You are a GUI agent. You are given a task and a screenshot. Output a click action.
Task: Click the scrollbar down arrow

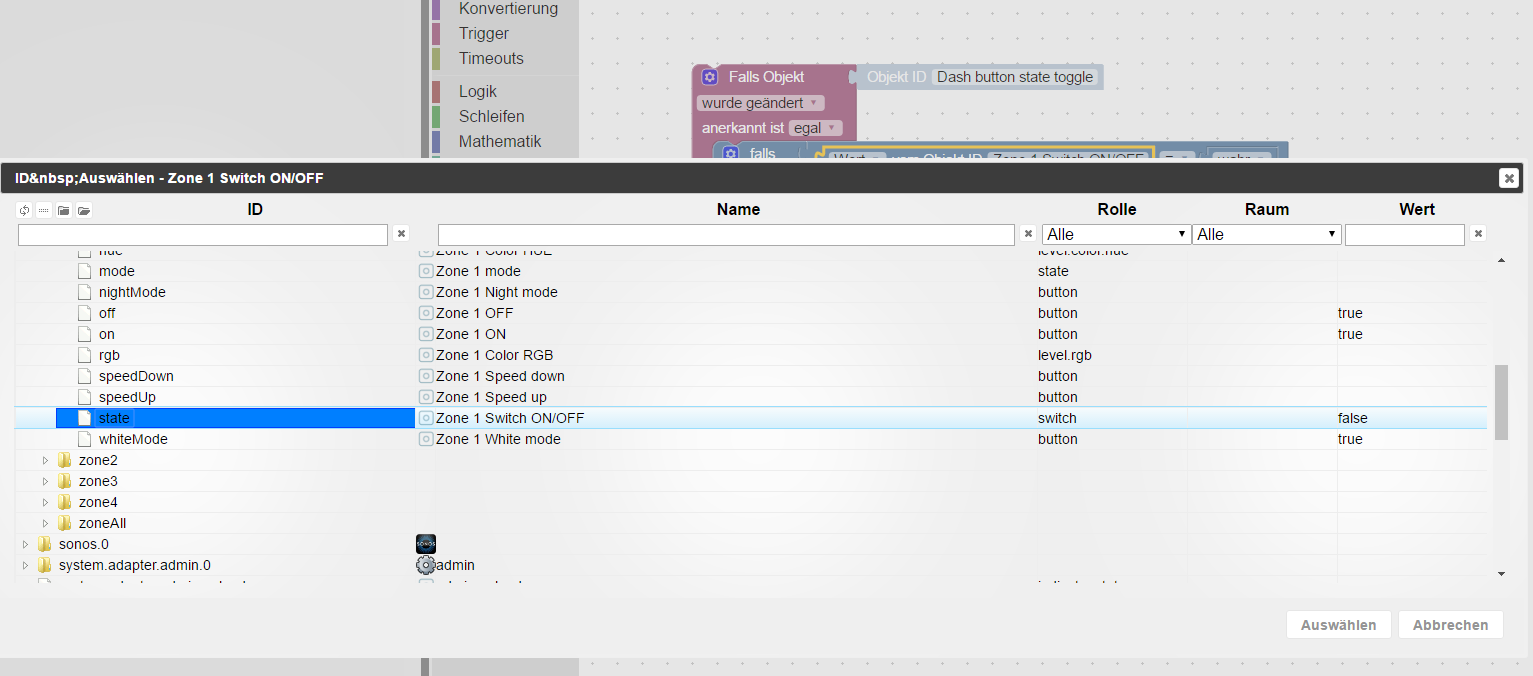coord(1501,573)
